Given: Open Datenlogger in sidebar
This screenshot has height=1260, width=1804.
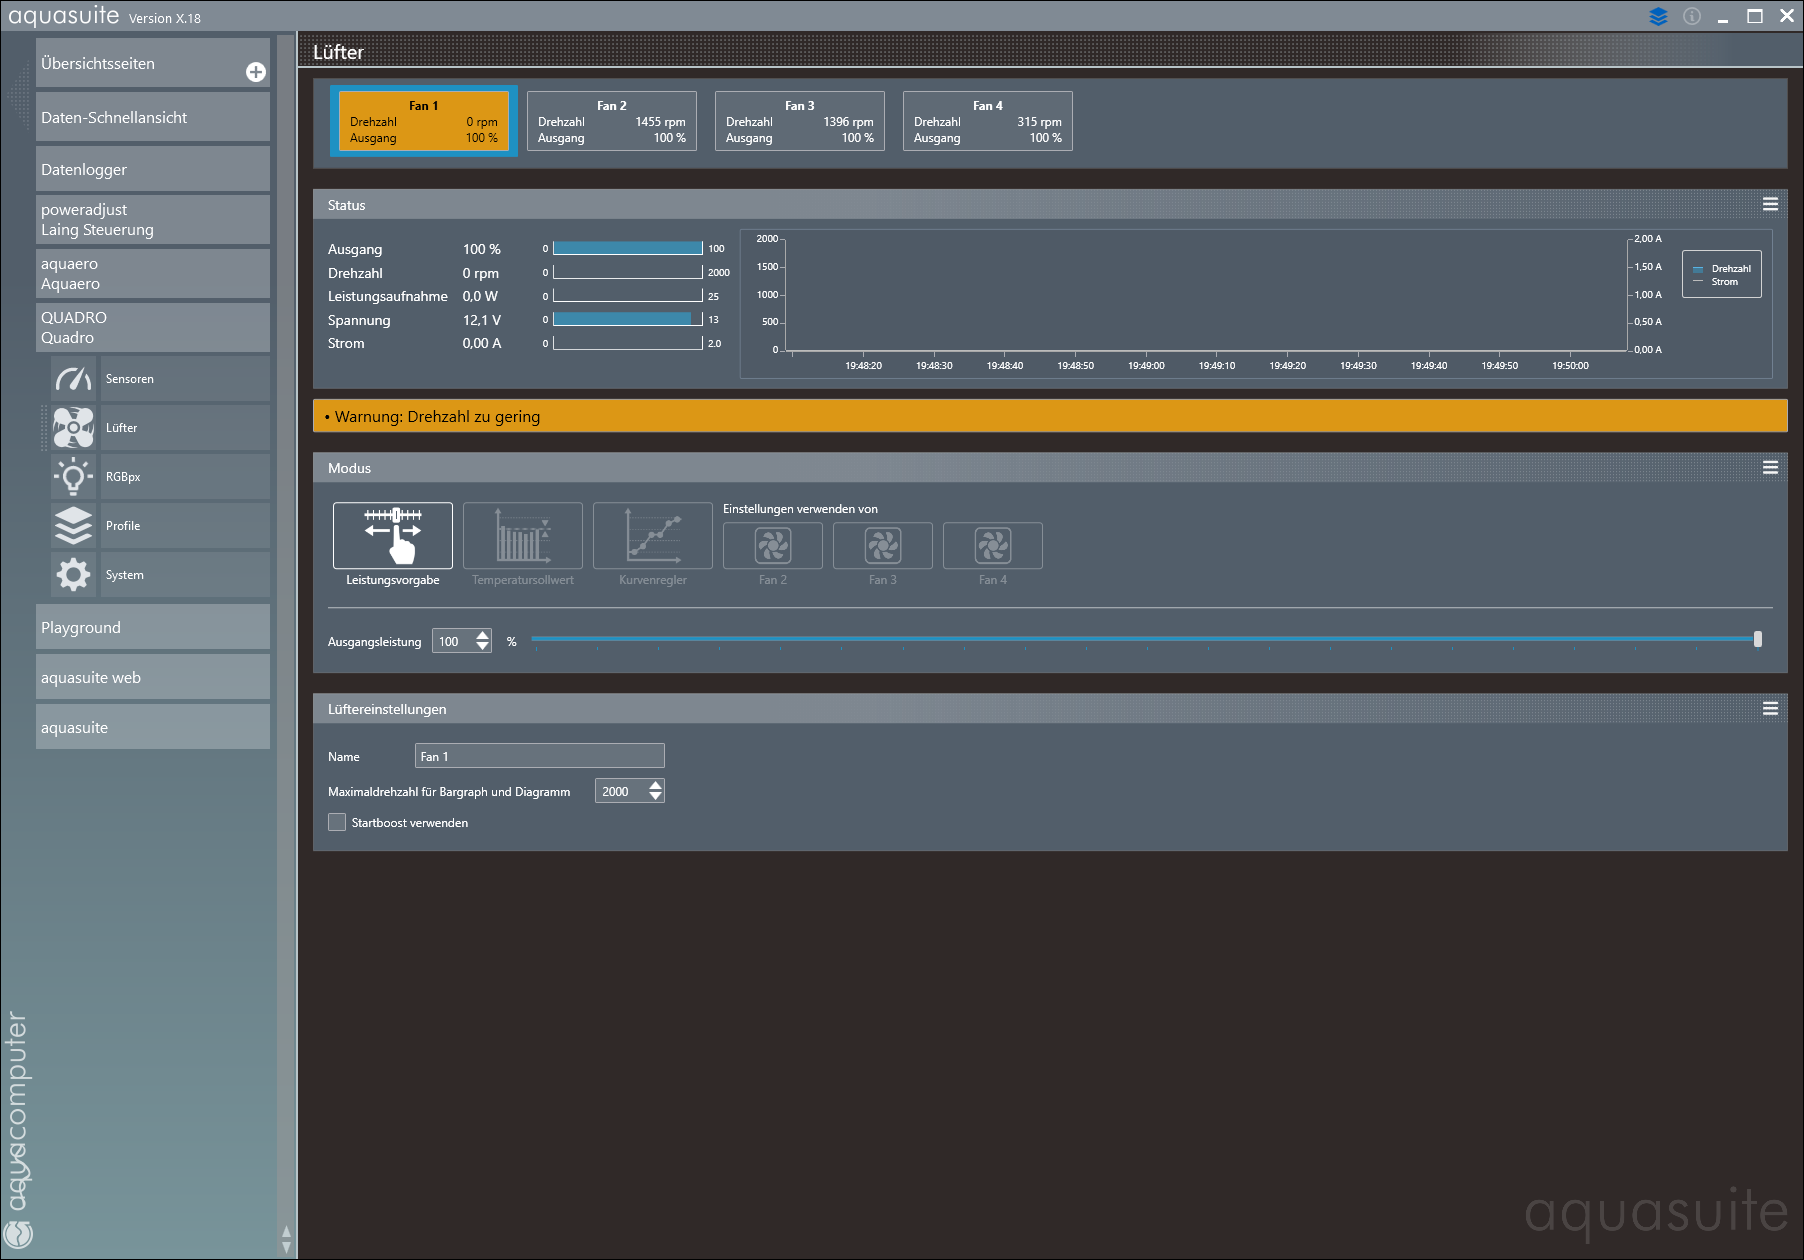Looking at the screenshot, I should click(x=152, y=169).
